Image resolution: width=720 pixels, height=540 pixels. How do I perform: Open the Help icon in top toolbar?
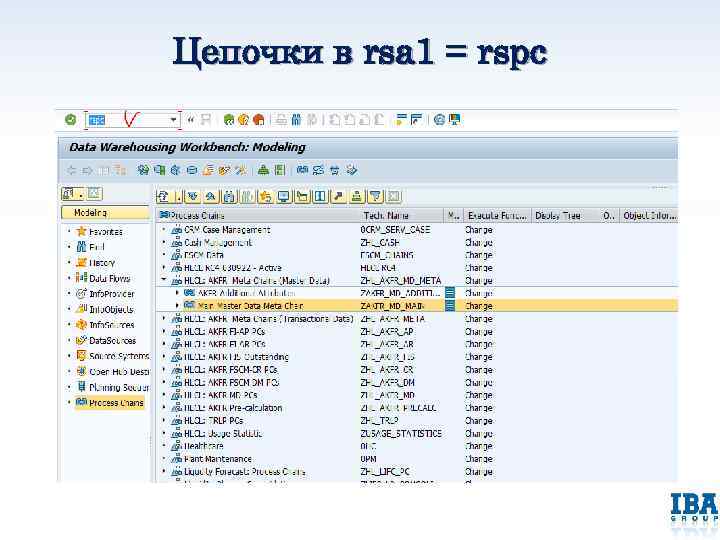pos(439,120)
